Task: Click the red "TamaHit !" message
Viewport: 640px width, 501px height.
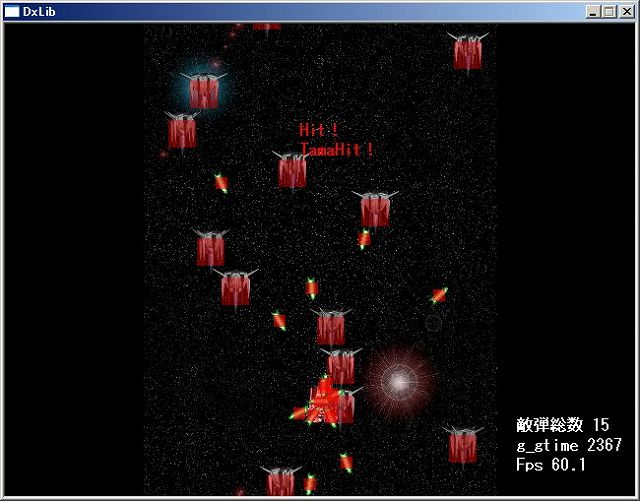Action: tap(336, 149)
